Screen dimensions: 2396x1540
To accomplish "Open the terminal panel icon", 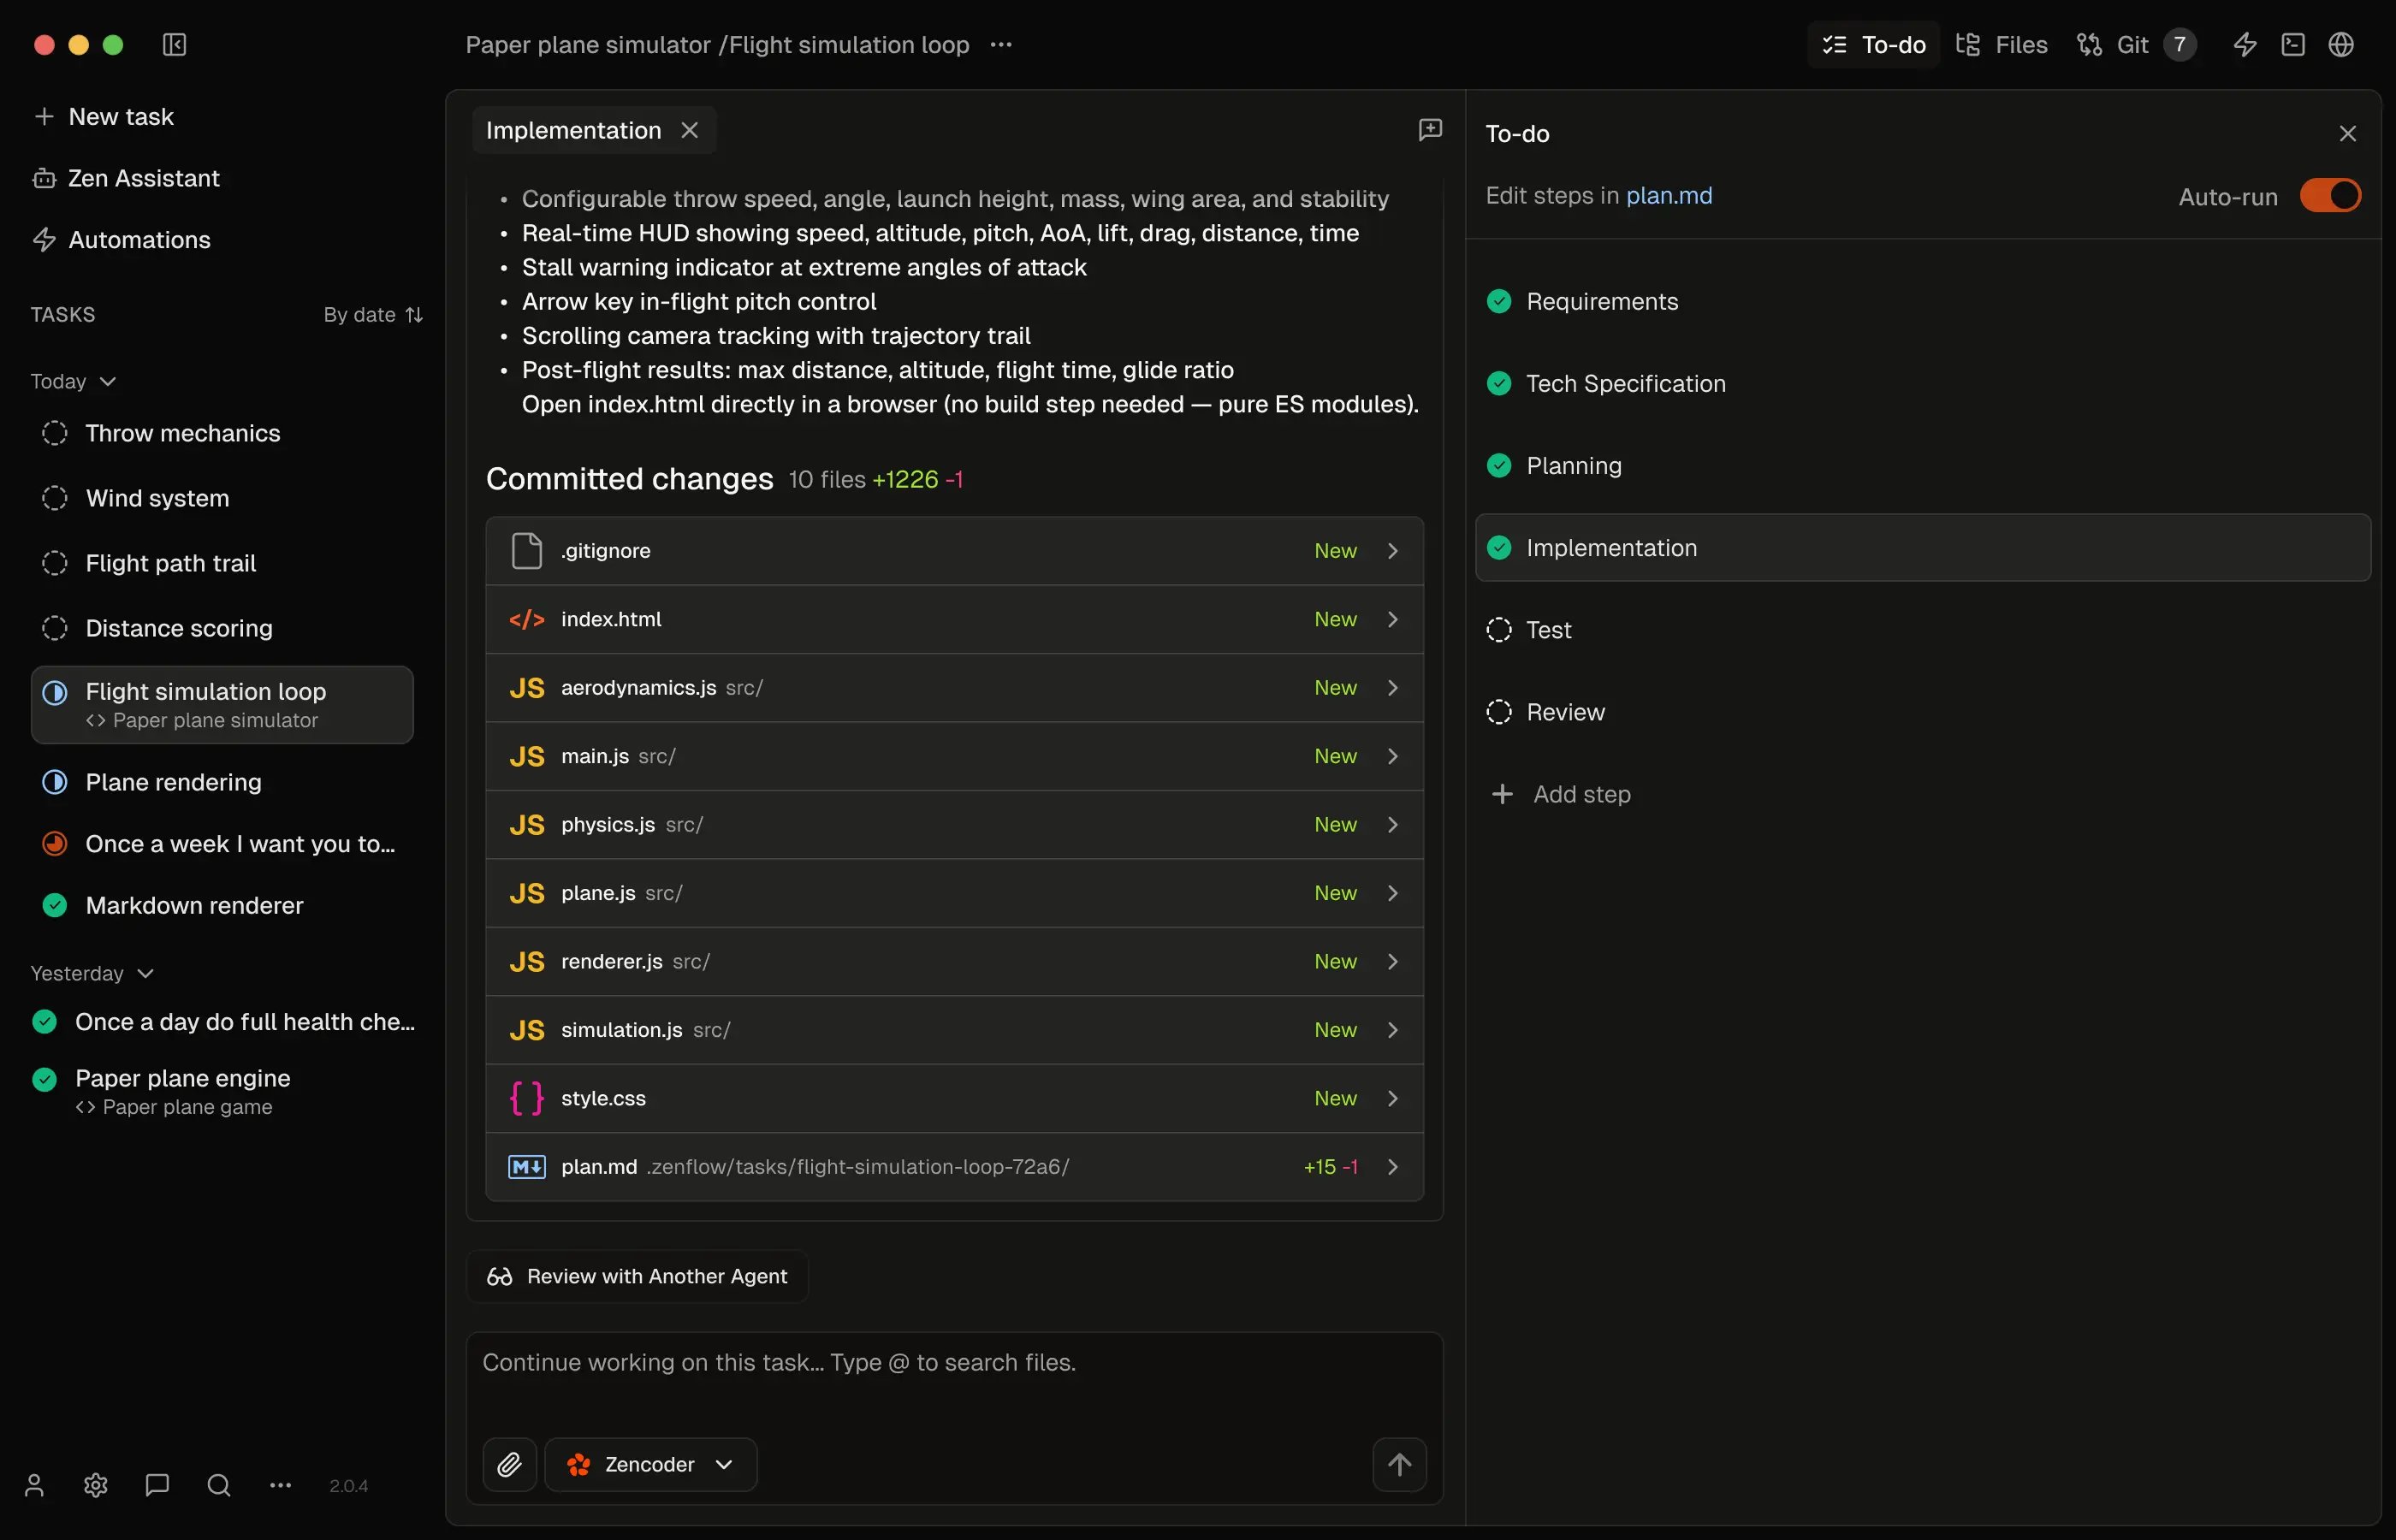I will [2292, 44].
